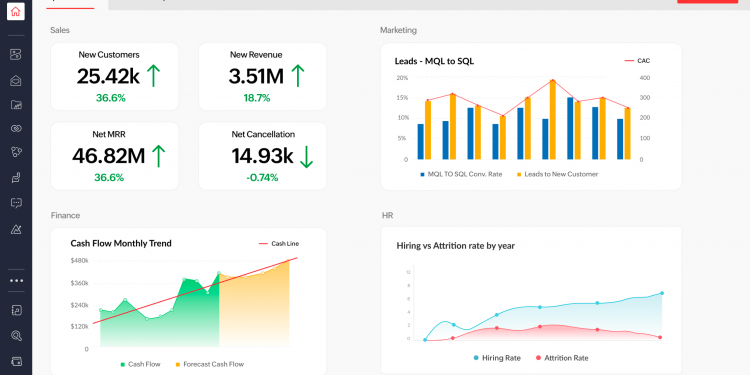Toggle the Attrition Rate legend entry
Image resolution: width=750 pixels, height=375 pixels.
point(562,358)
